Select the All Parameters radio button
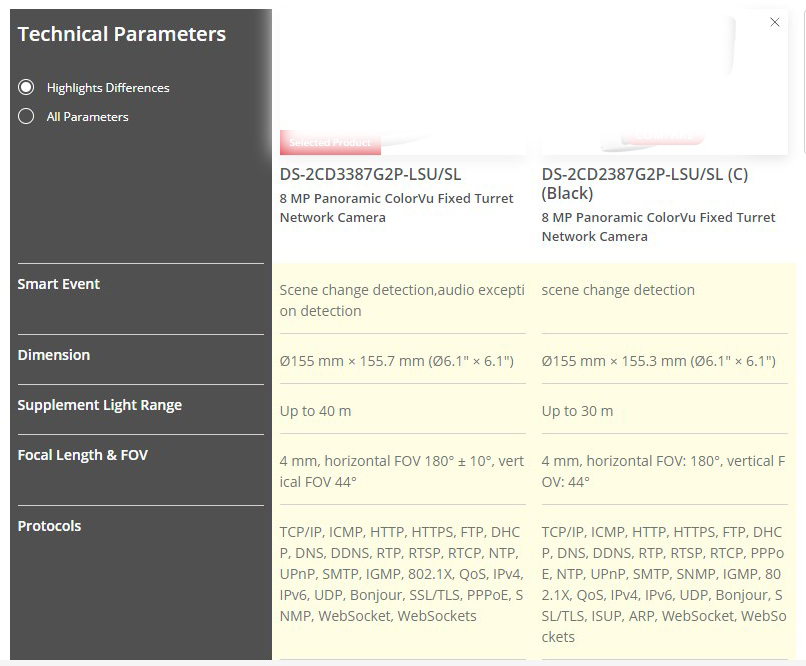Screen dimensions: 806x666 point(26,116)
